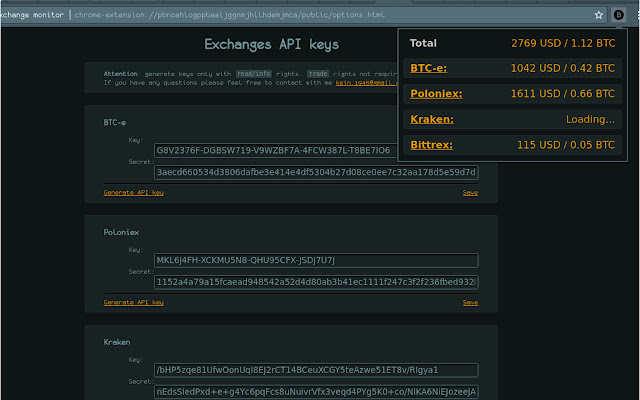Click the read/info rights tag
The width and height of the screenshot is (640, 400).
click(254, 73)
